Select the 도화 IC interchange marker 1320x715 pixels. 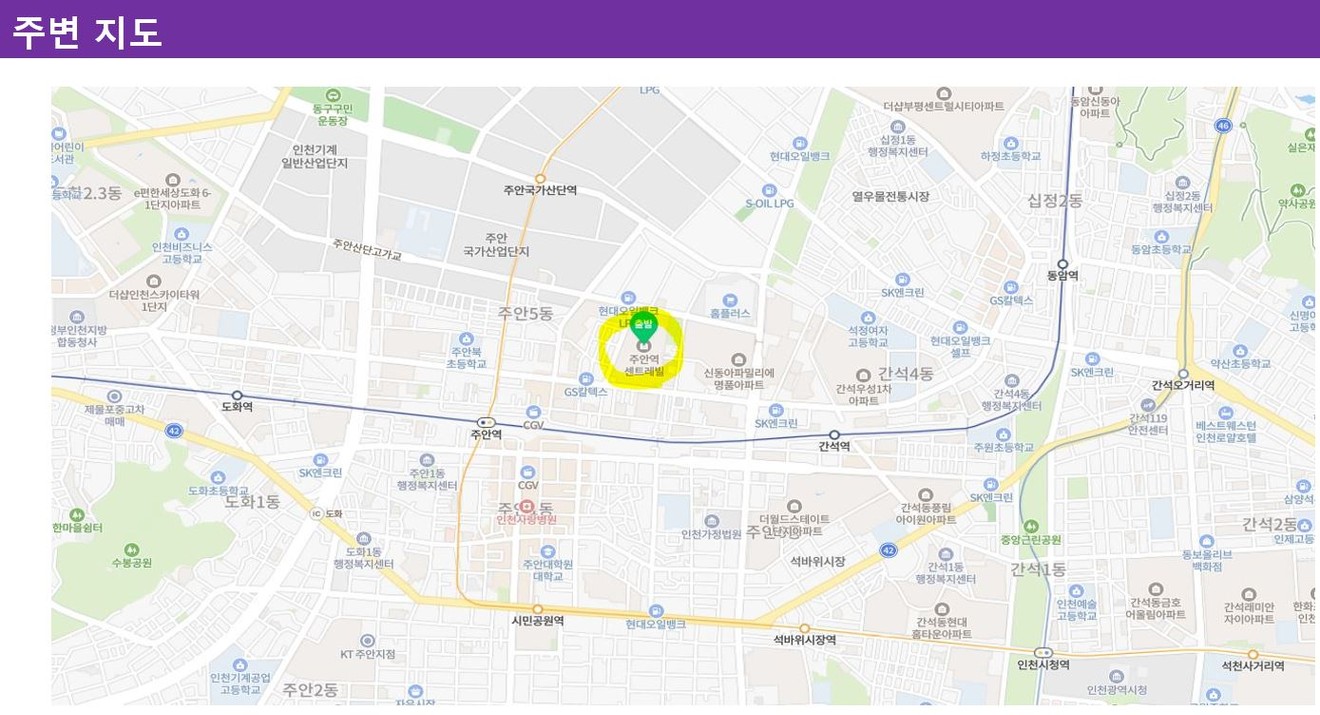316,514
